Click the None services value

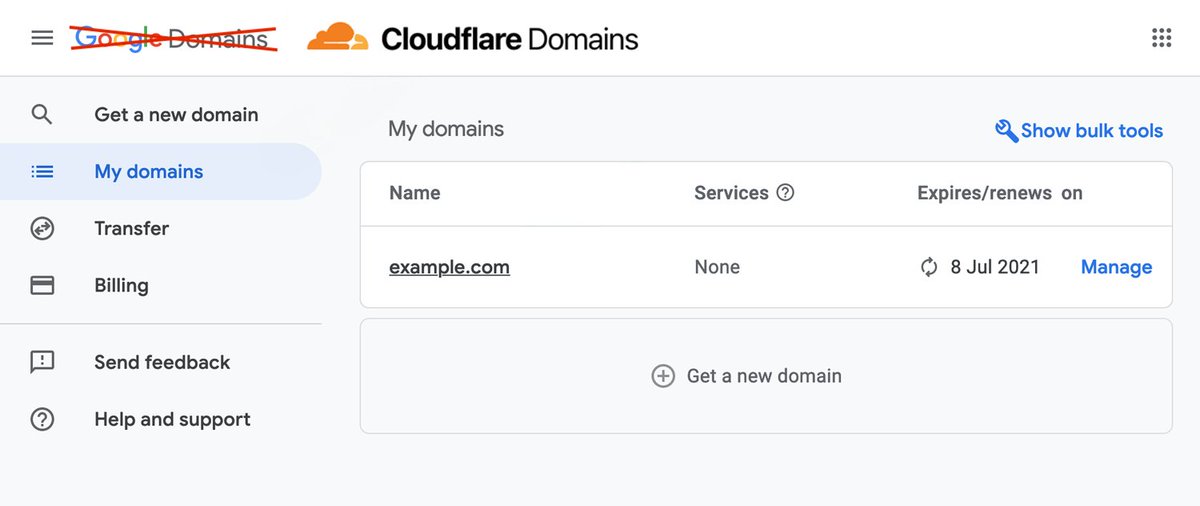[717, 267]
